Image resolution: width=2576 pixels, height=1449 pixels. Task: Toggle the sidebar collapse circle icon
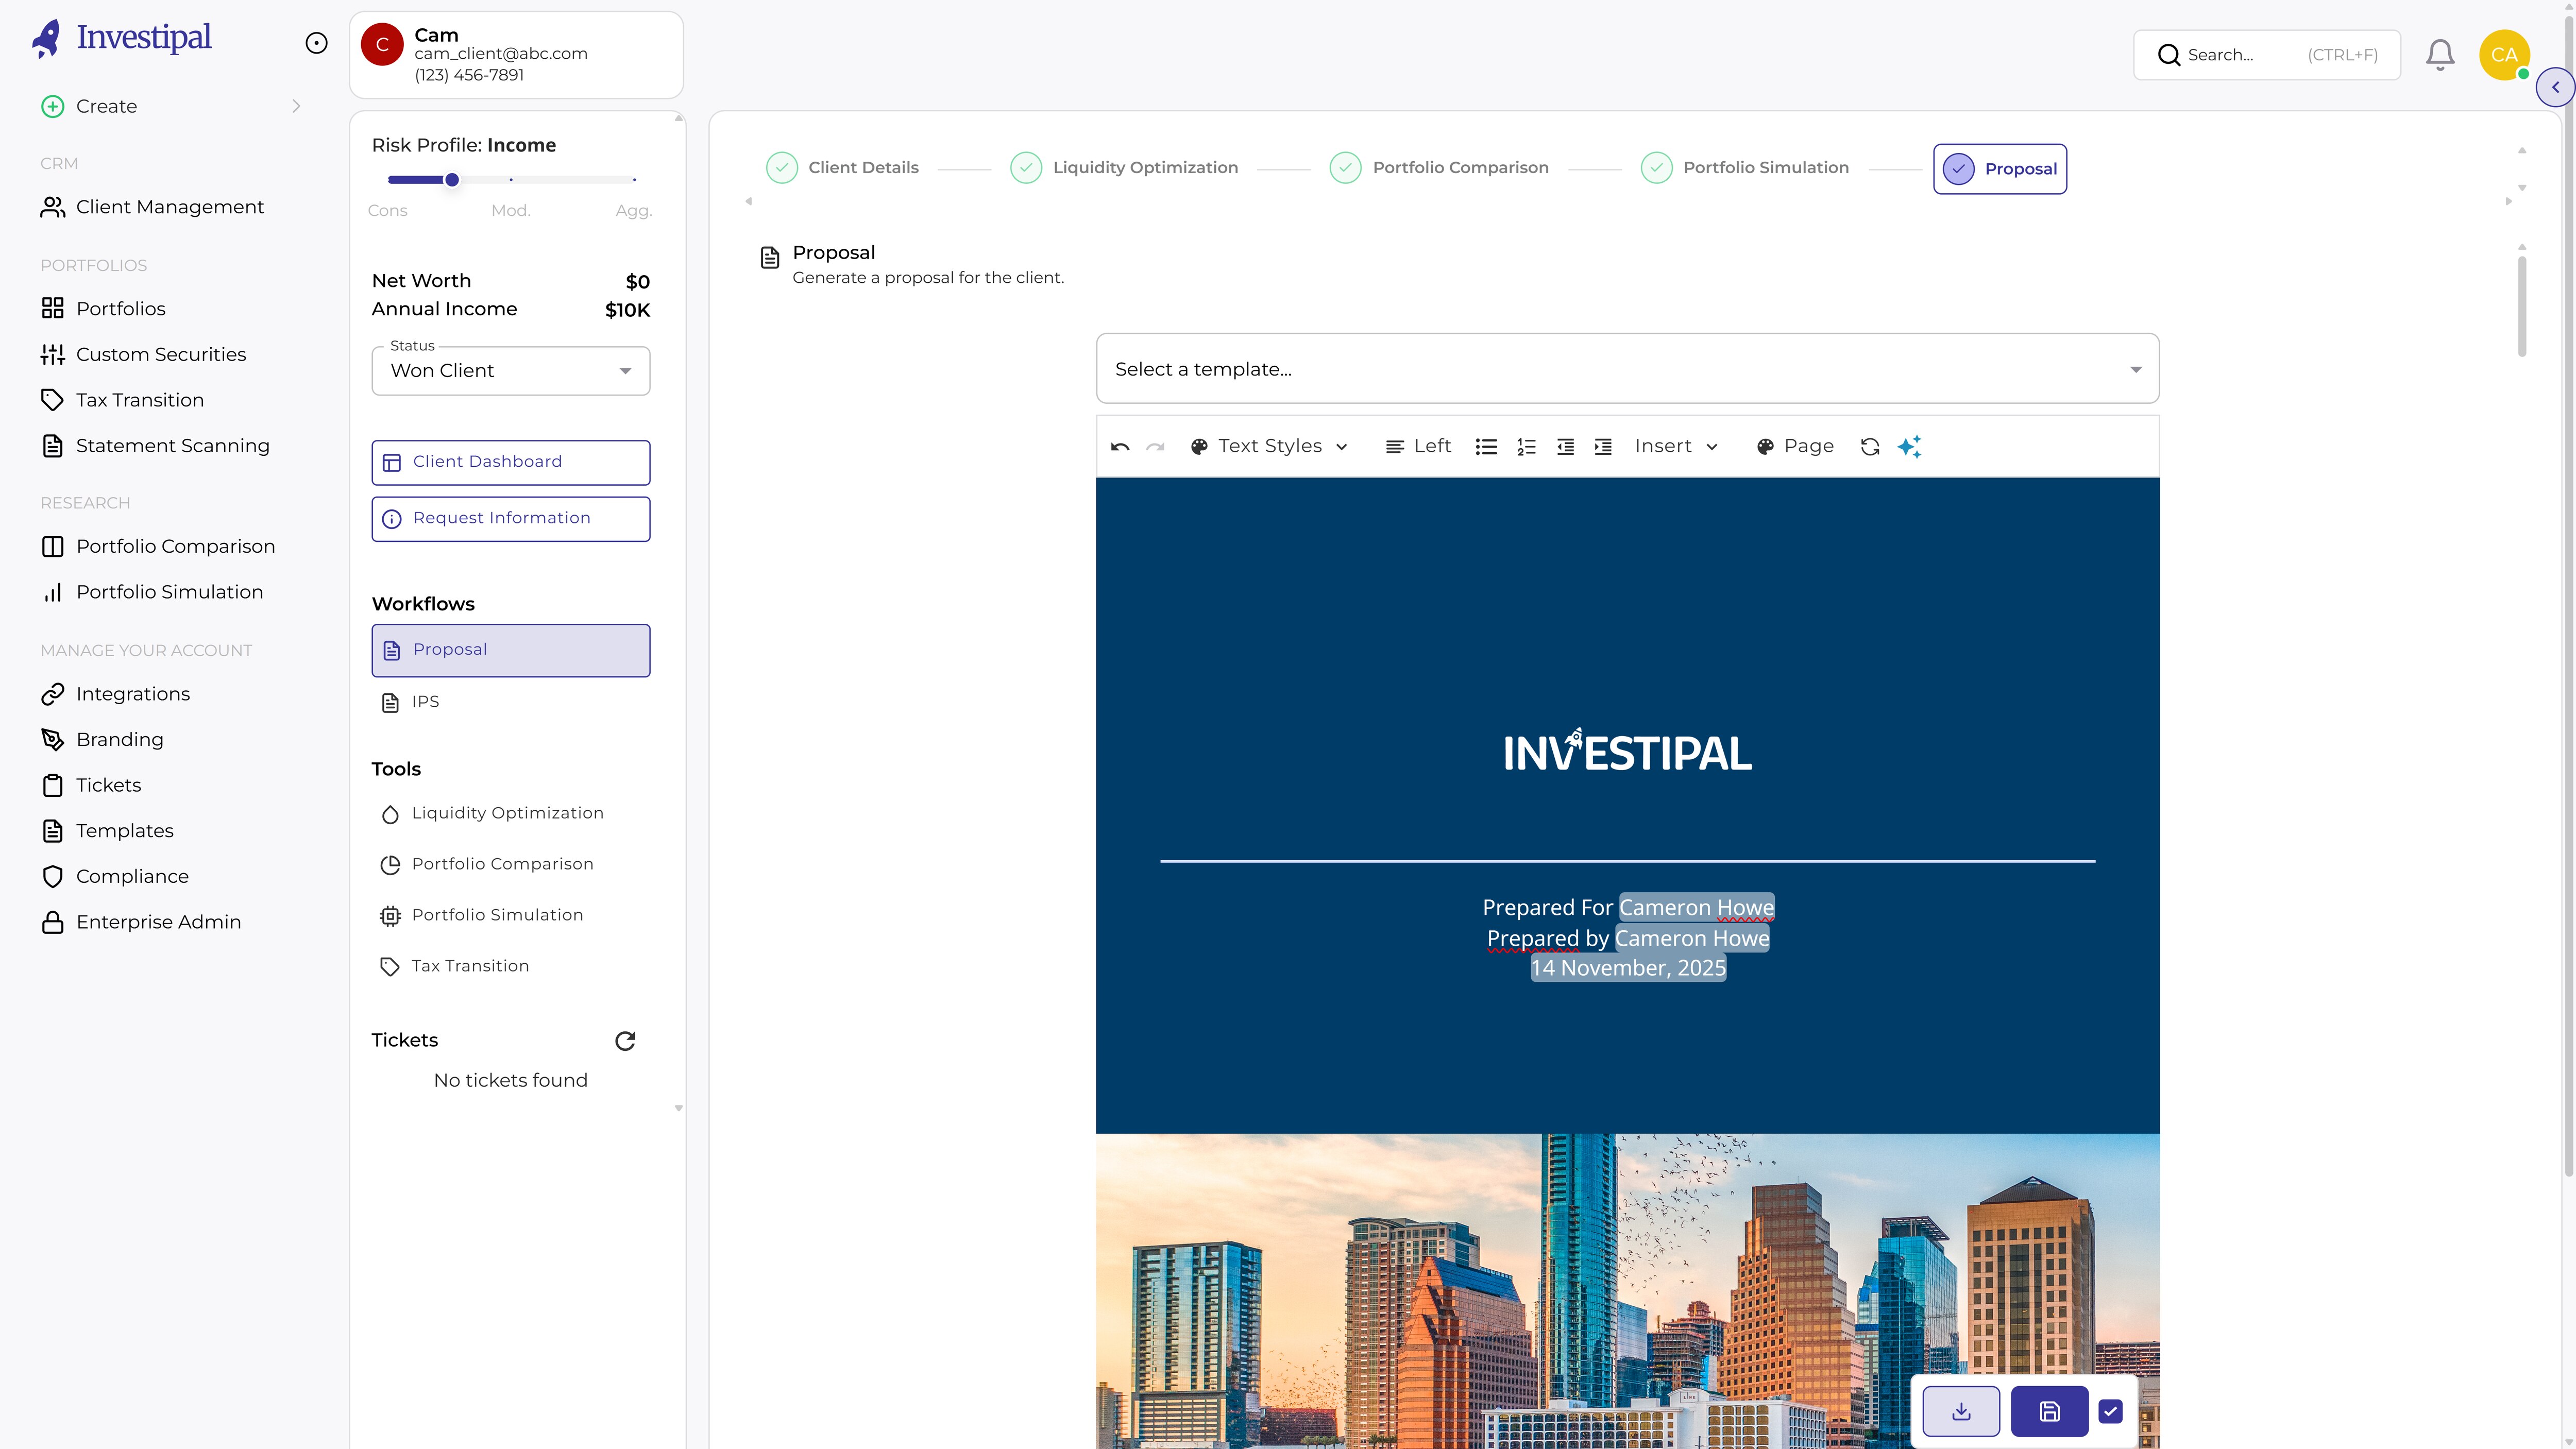click(x=316, y=43)
